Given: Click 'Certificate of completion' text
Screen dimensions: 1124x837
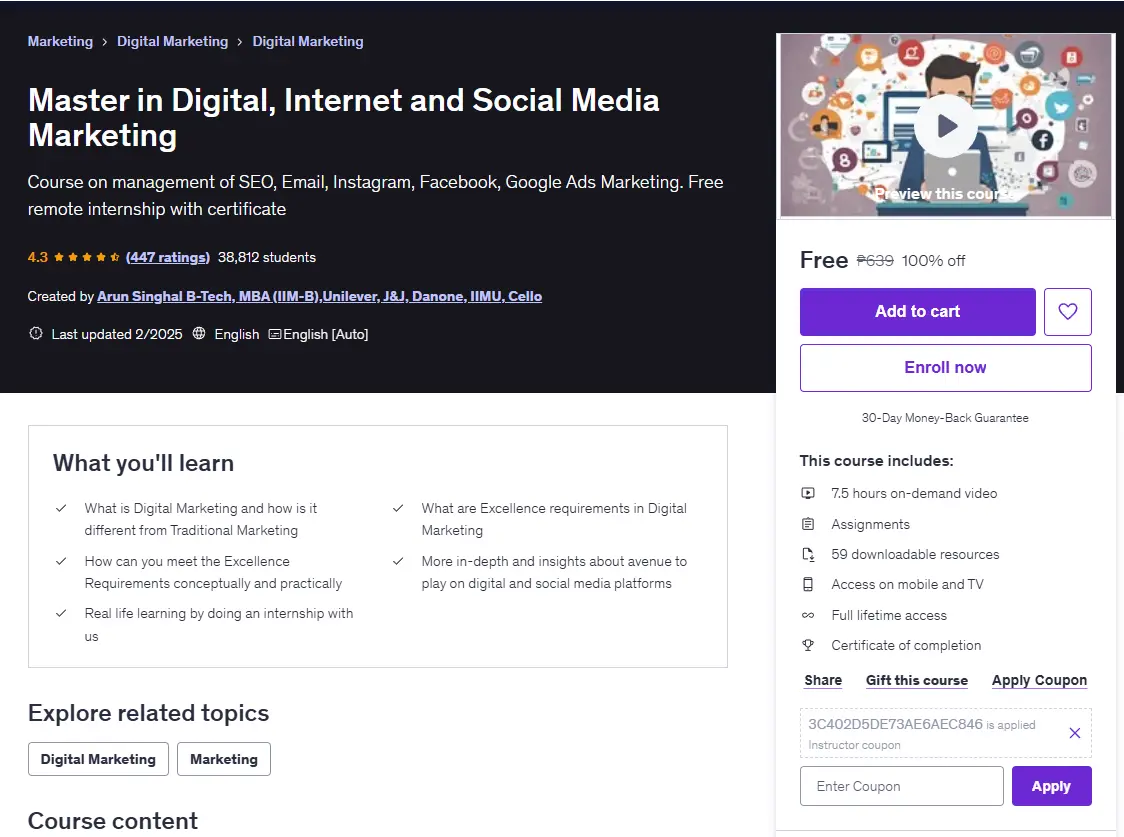Looking at the screenshot, I should [906, 645].
